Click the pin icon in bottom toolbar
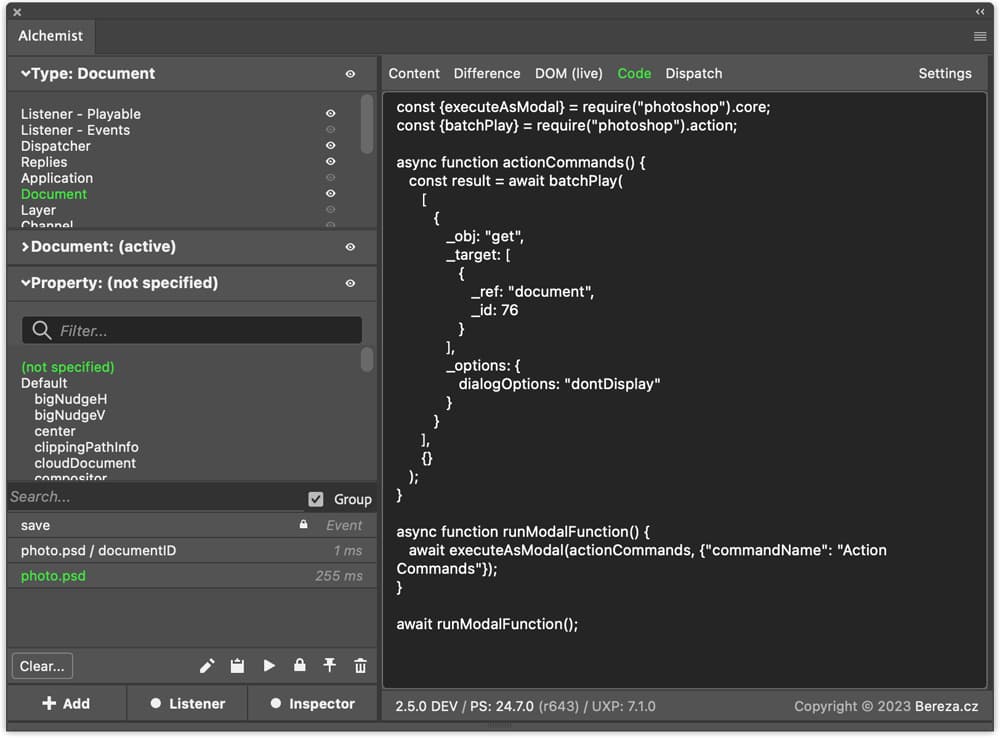 point(329,666)
